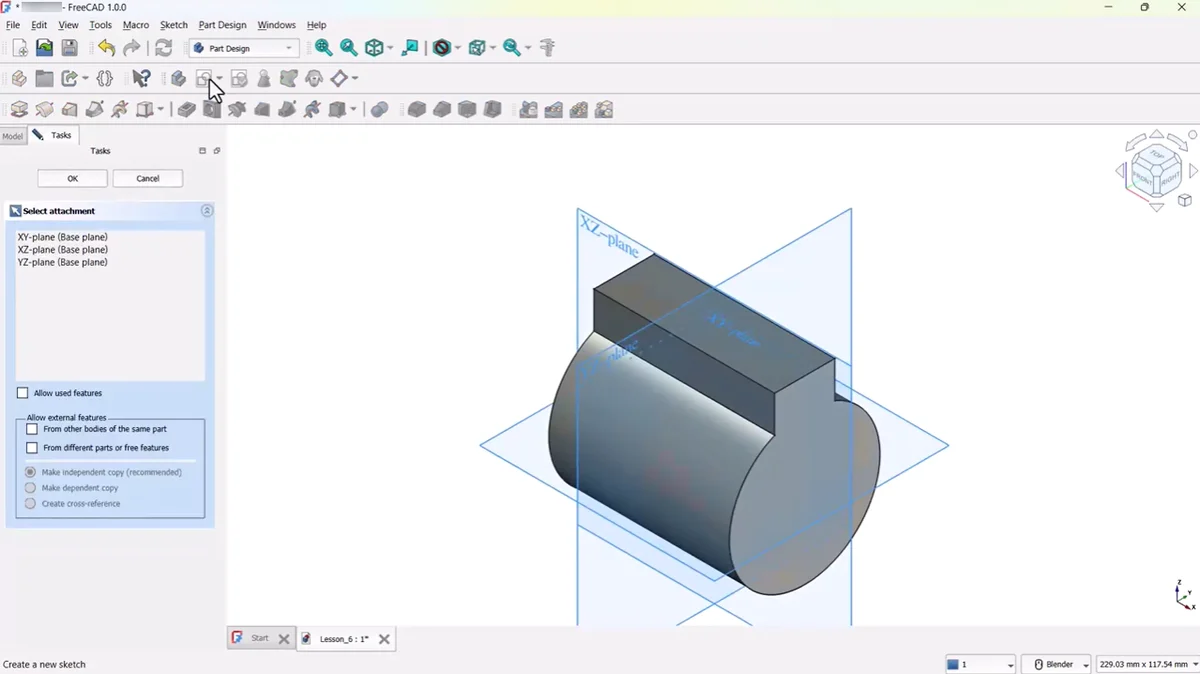The width and height of the screenshot is (1200, 674).
Task: Enable Allow used features checkbox
Action: click(23, 393)
